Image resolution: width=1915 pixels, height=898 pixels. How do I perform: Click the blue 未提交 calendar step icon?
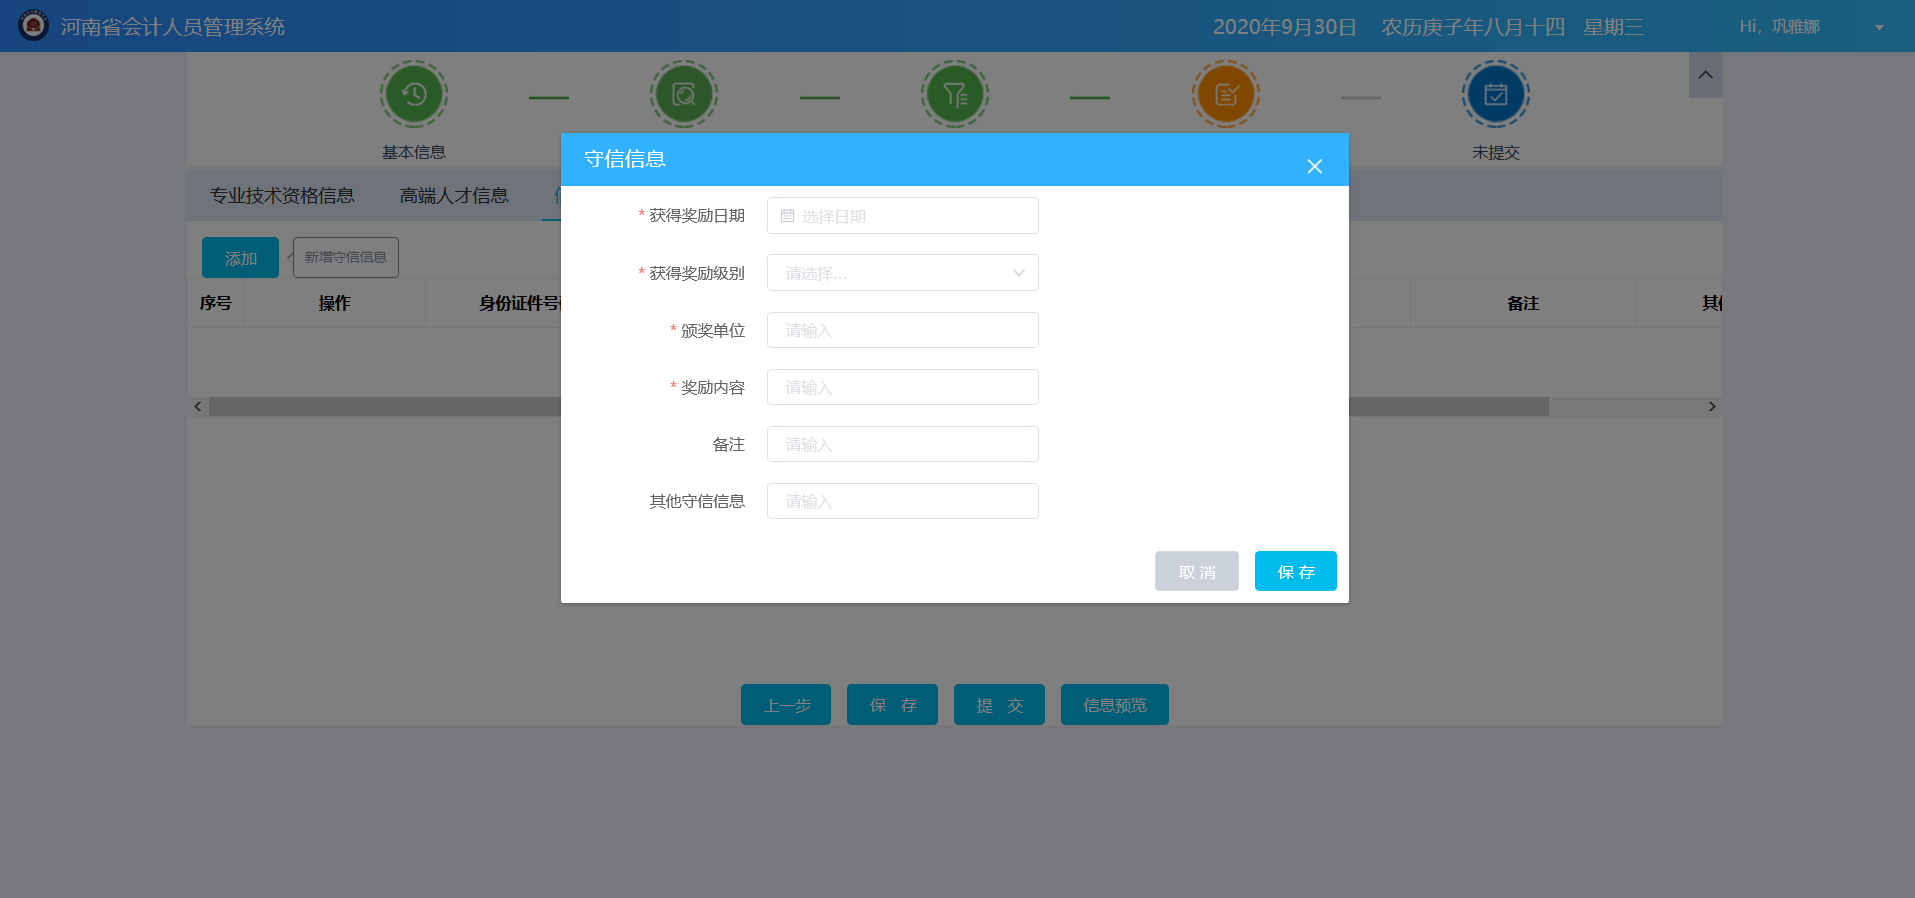(x=1496, y=95)
